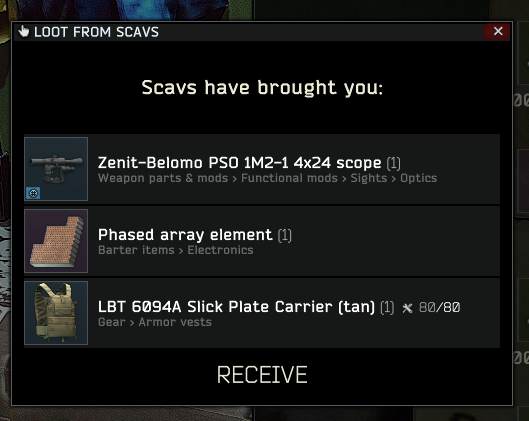529x421 pixels.
Task: Click the Zenit-Belomo PSO 1M2-1 scope name
Action: pos(240,163)
